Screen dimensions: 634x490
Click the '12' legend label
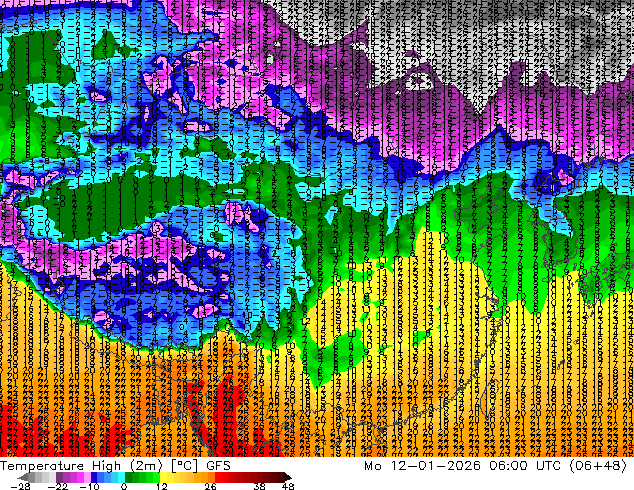[162, 486]
